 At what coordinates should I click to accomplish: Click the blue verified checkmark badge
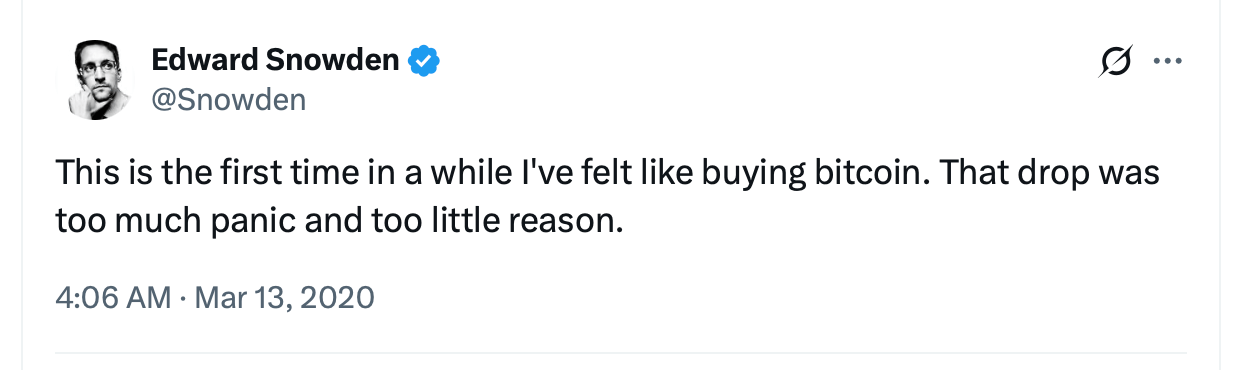426,61
